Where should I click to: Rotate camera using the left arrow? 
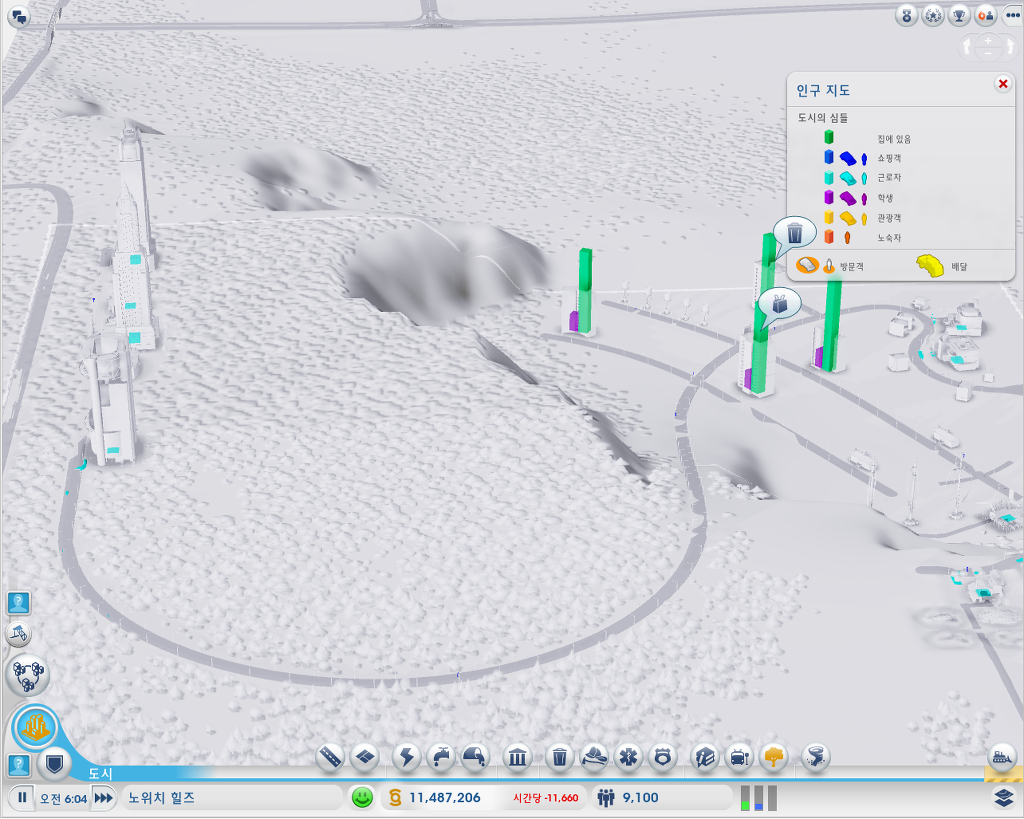point(967,48)
